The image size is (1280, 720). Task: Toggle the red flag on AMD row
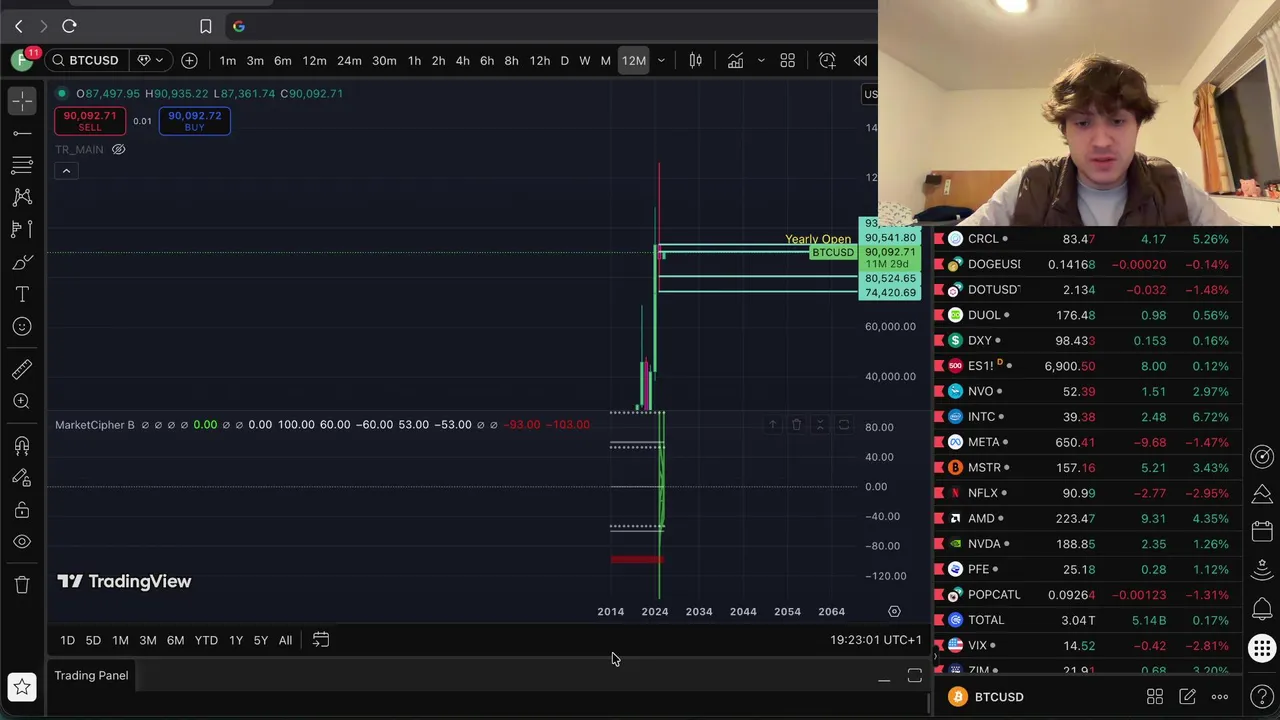939,518
